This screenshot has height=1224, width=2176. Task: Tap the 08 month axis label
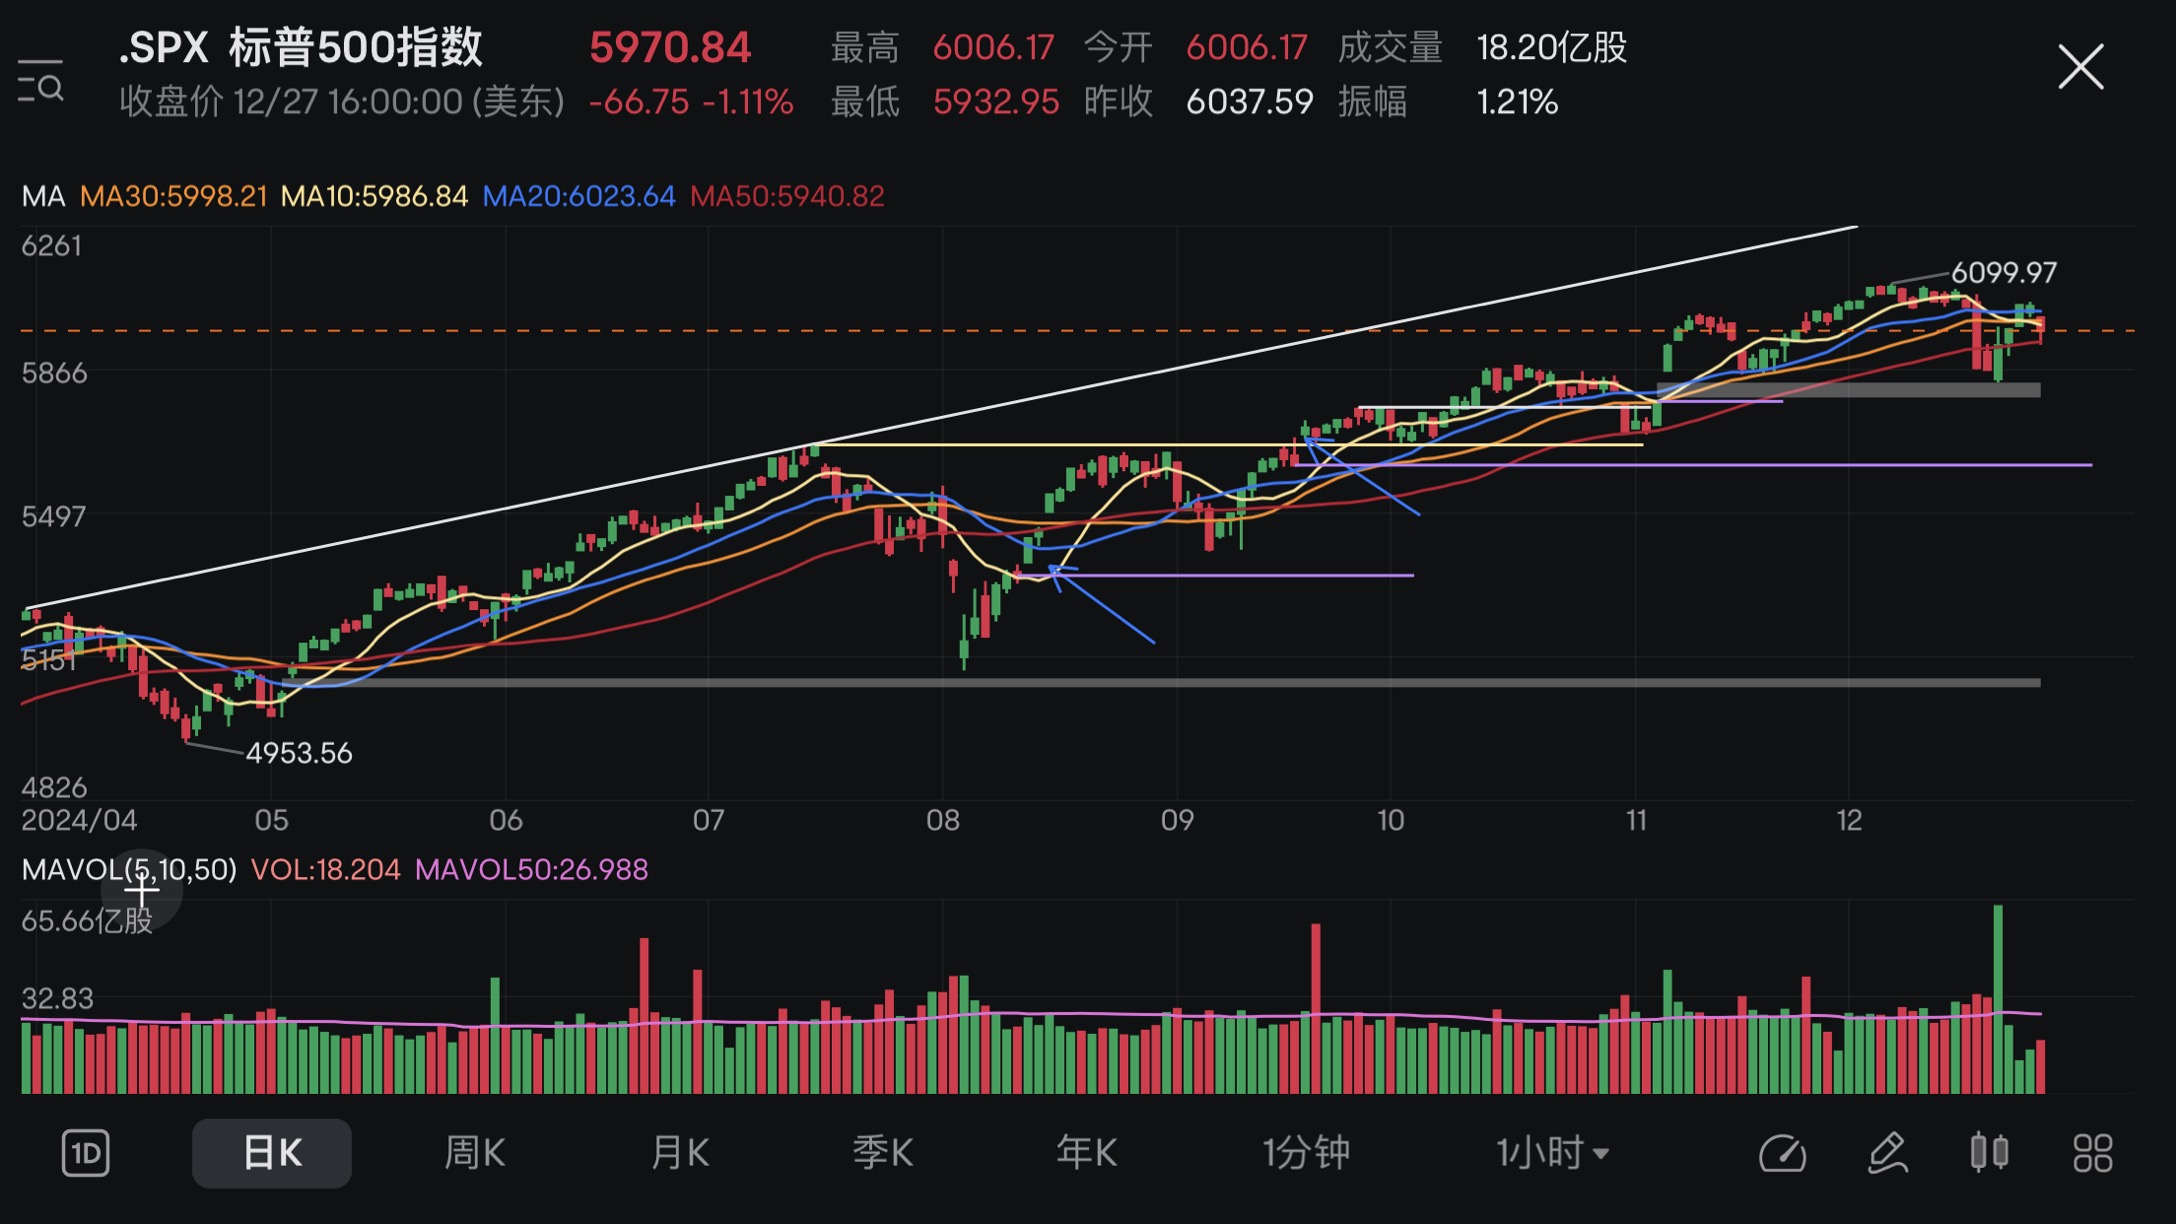click(942, 821)
